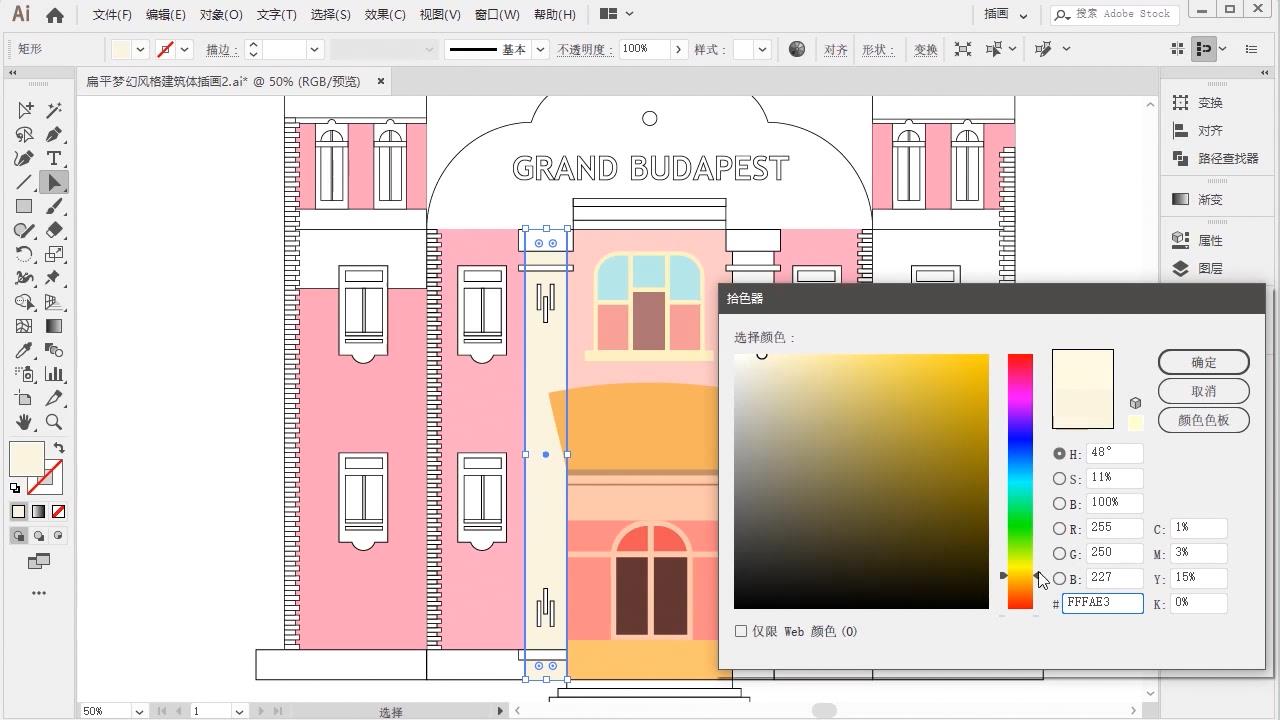
Task: Click the hue spectrum slider bar
Action: click(1020, 481)
